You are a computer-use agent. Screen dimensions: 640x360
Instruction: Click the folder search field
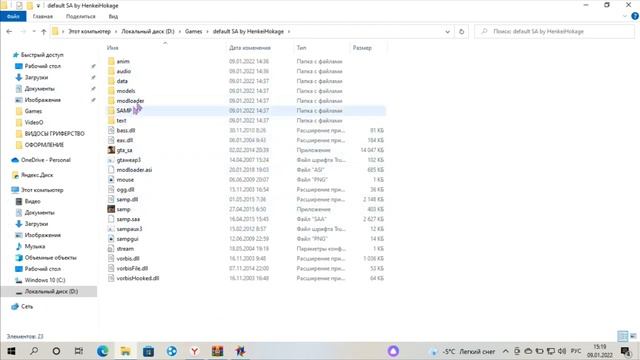click(554, 31)
